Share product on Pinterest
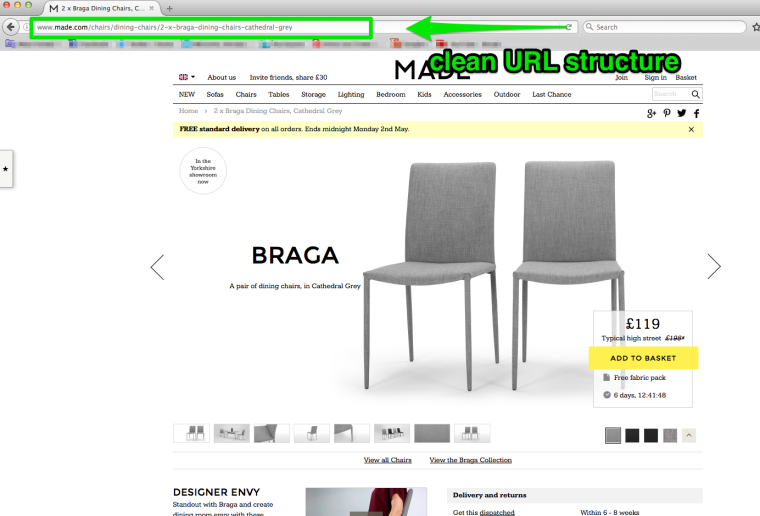Image resolution: width=760 pixels, height=516 pixels. pyautogui.click(x=667, y=113)
